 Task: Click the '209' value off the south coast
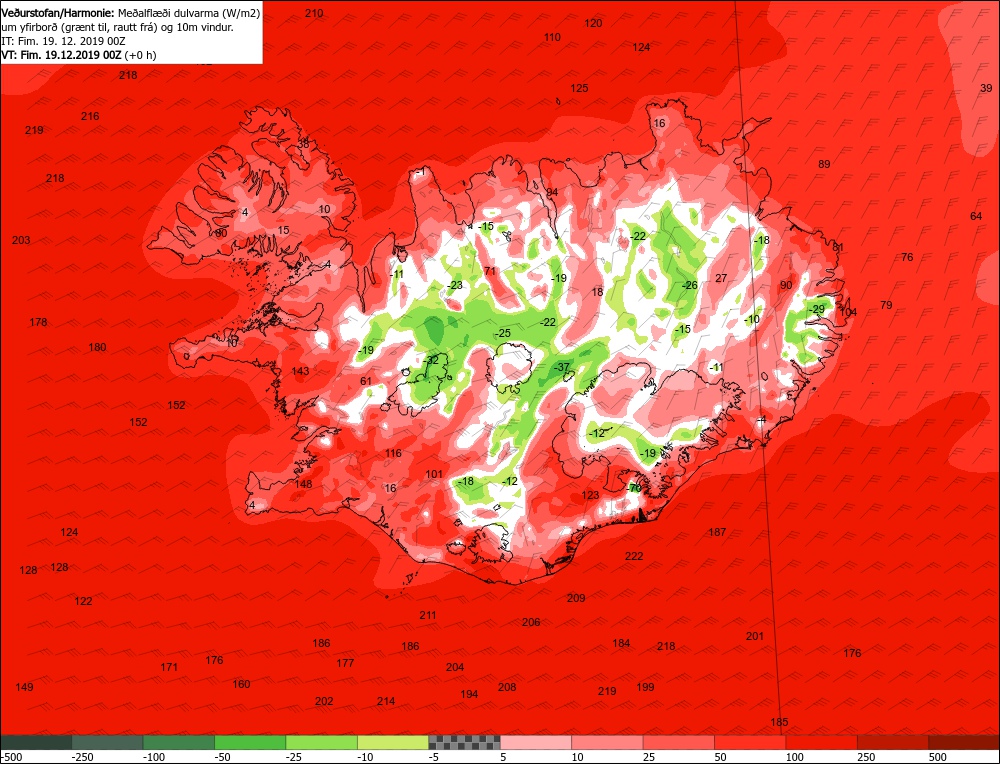pyautogui.click(x=576, y=598)
